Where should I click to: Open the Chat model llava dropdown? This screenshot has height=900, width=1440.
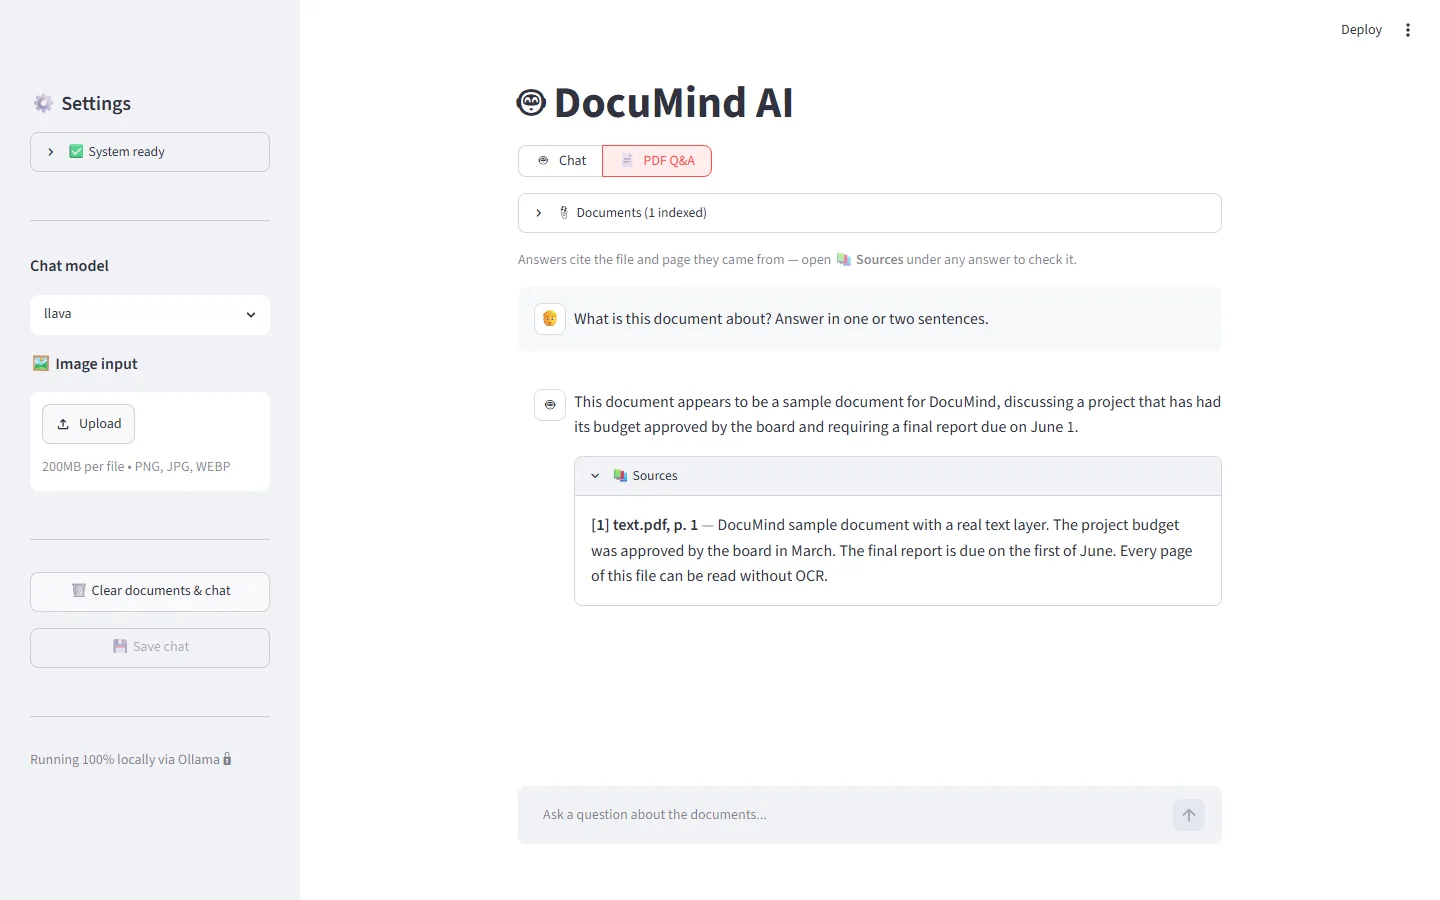pos(150,314)
